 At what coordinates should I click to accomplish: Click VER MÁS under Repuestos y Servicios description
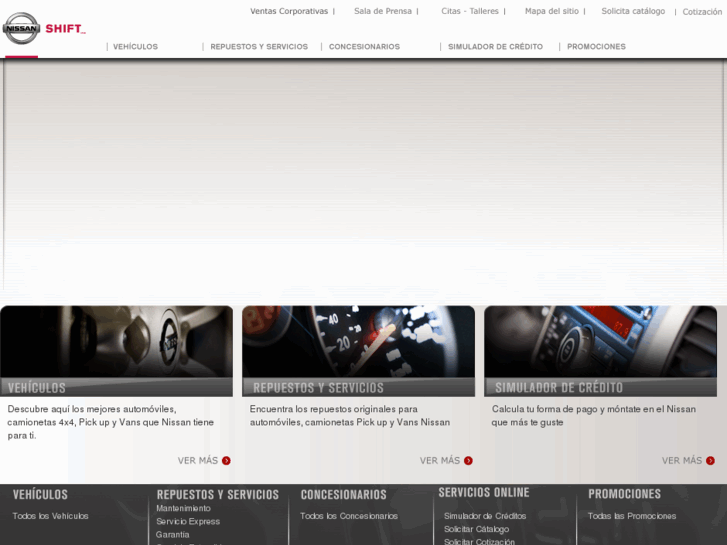pos(440,461)
